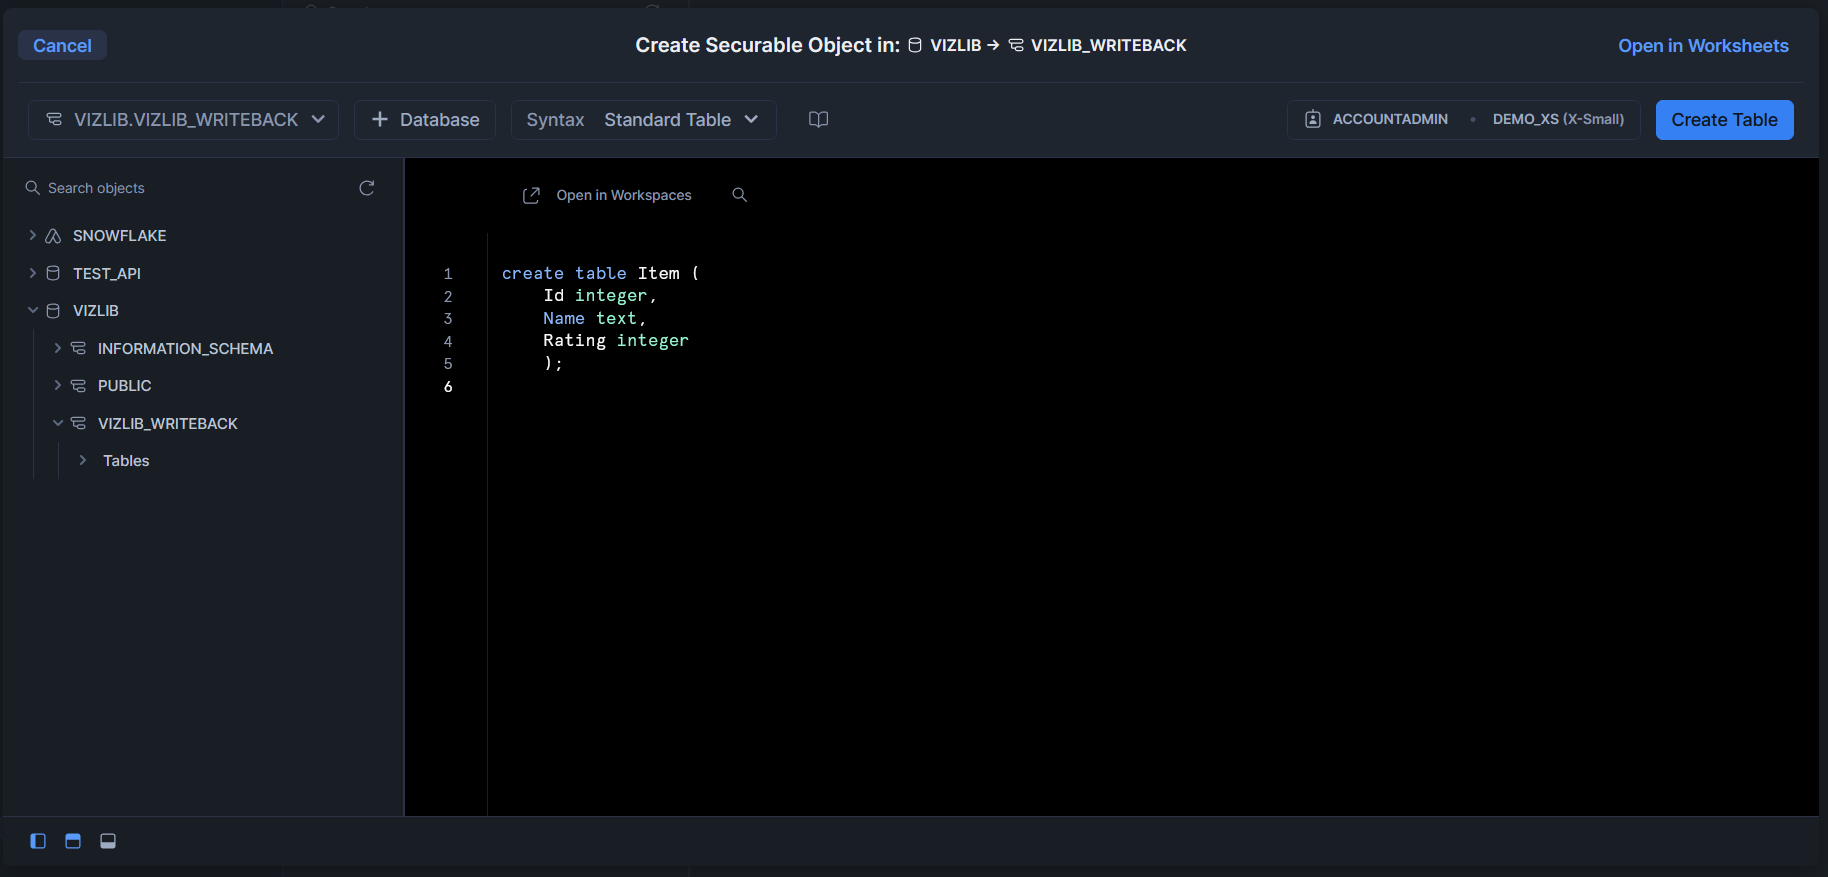Collapse the VIZLIB database node
Screen dimensions: 1828x877
click(x=32, y=310)
